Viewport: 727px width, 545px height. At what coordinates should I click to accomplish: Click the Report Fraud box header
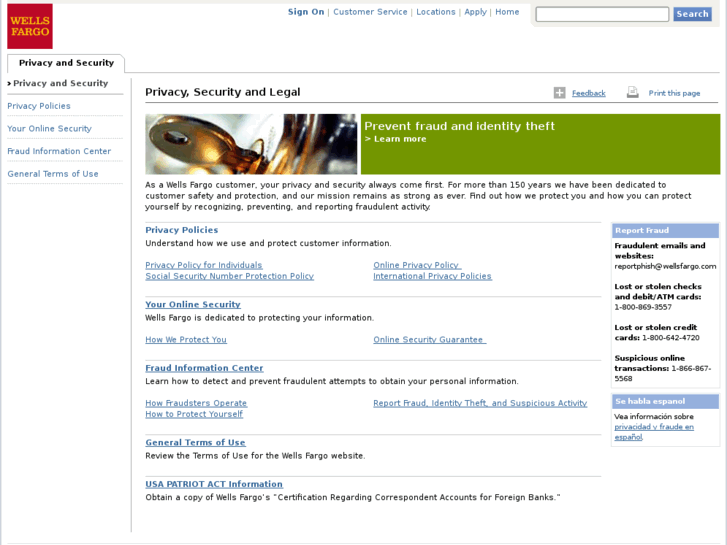665,231
